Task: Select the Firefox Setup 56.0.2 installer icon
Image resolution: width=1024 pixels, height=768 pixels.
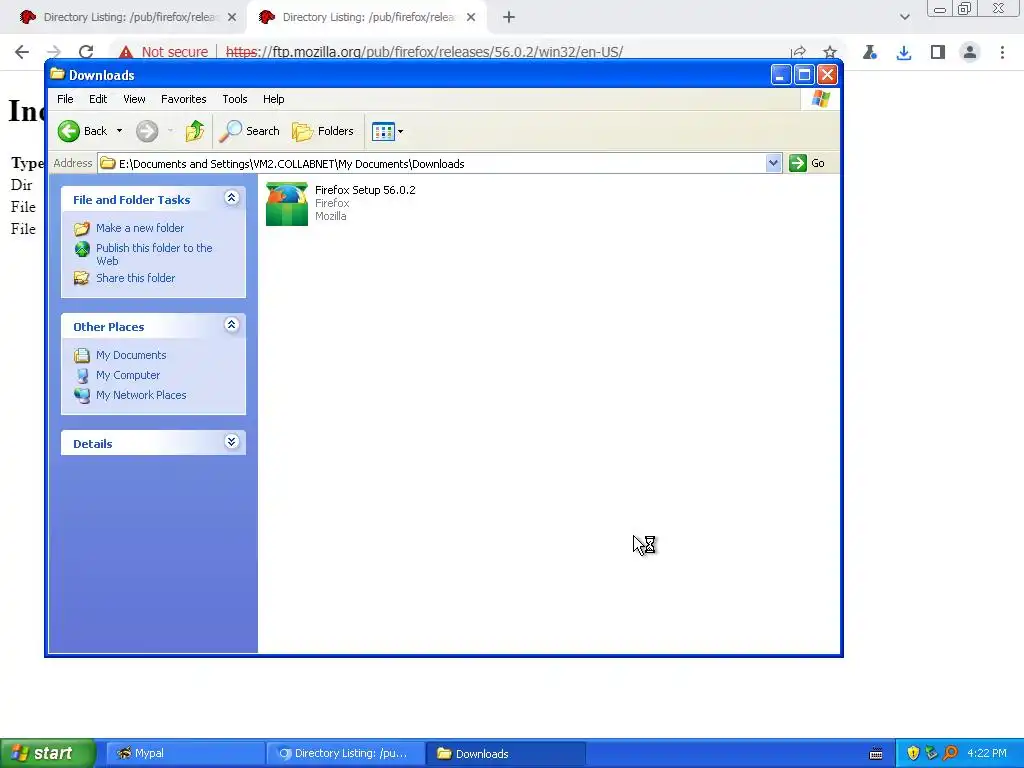Action: tap(287, 204)
